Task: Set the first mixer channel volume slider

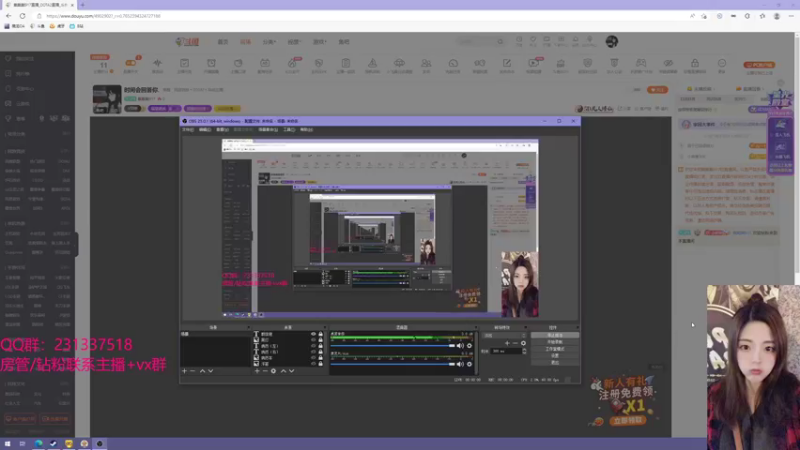Action: tap(392, 346)
